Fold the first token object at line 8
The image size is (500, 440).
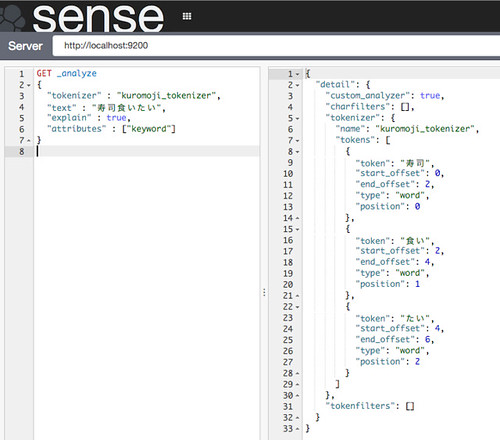click(x=298, y=152)
